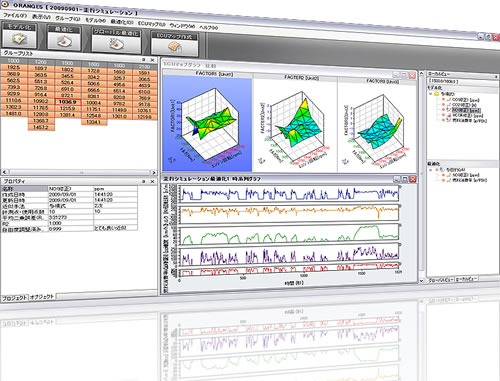Click the horizontal scrollbar under the group table
Viewport: 500px width, 381px height.
[79, 172]
